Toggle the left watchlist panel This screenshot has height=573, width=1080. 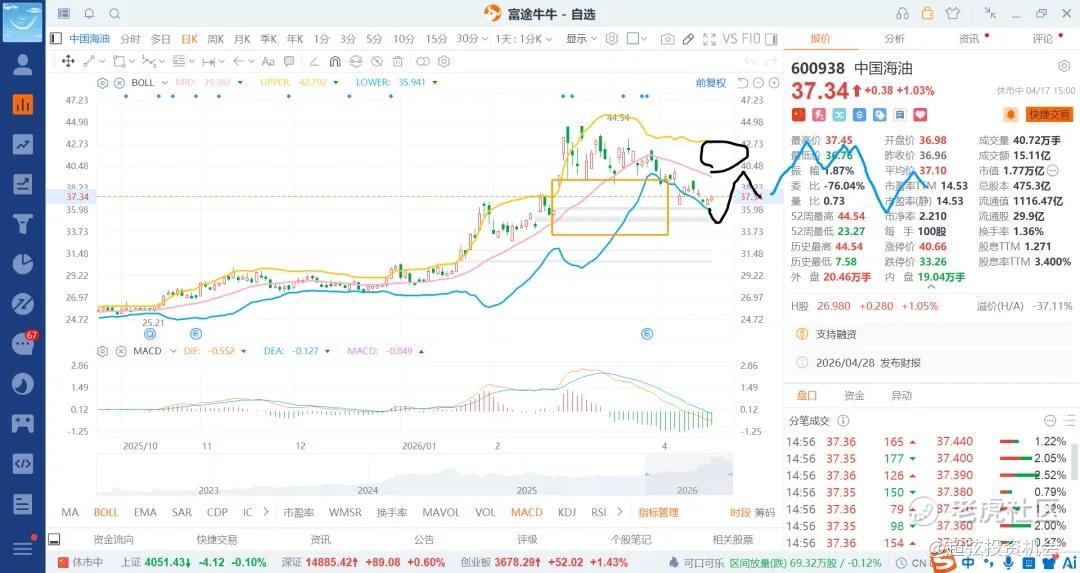pos(56,39)
